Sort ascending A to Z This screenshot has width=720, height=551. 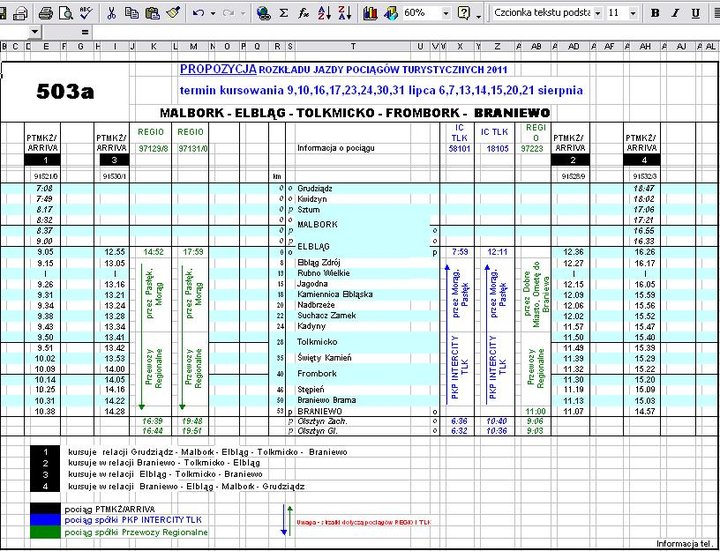click(x=324, y=13)
